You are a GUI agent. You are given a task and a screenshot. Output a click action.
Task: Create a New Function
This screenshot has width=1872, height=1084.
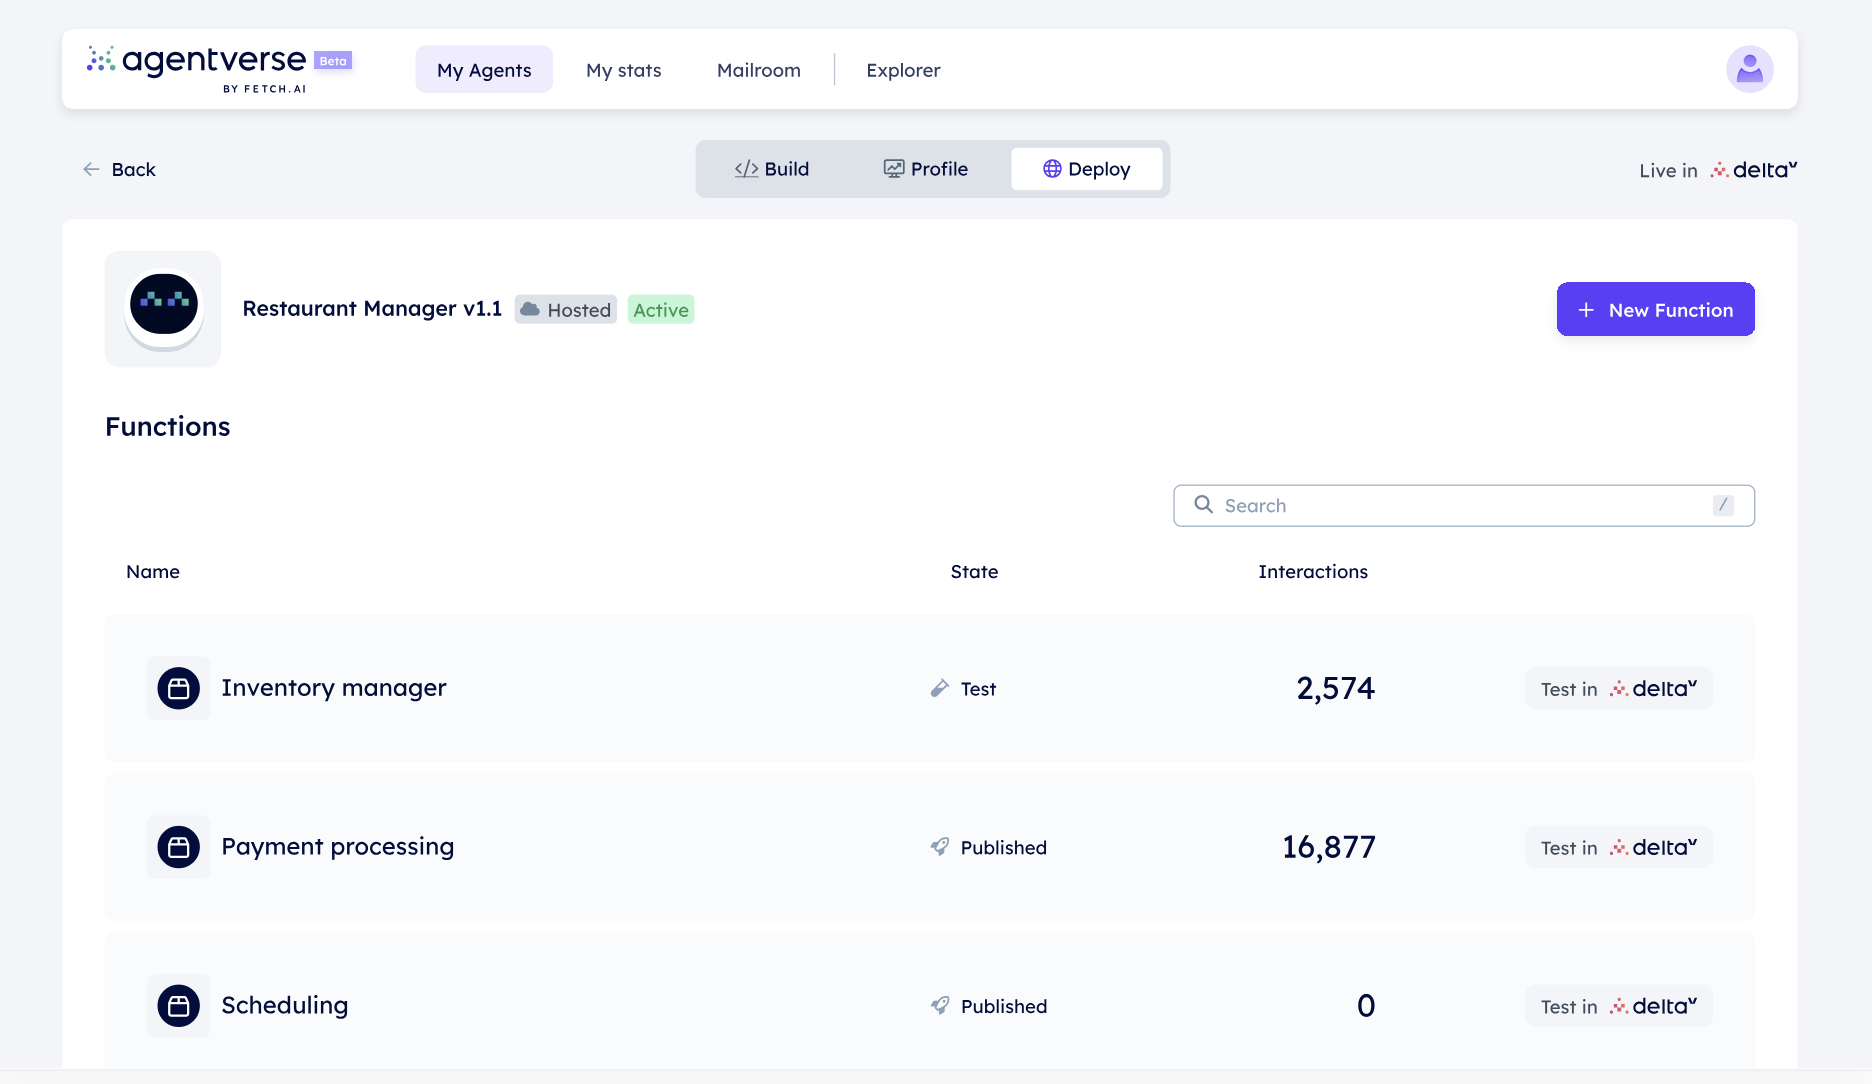[1655, 309]
